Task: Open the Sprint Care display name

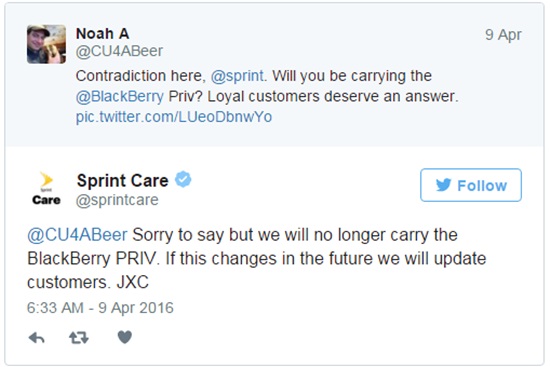Action: [123, 180]
